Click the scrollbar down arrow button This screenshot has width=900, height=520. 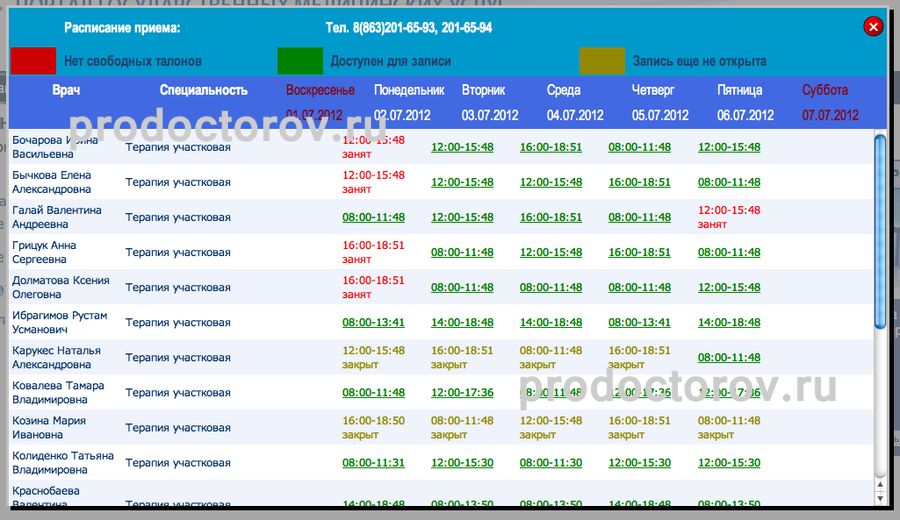(880, 496)
